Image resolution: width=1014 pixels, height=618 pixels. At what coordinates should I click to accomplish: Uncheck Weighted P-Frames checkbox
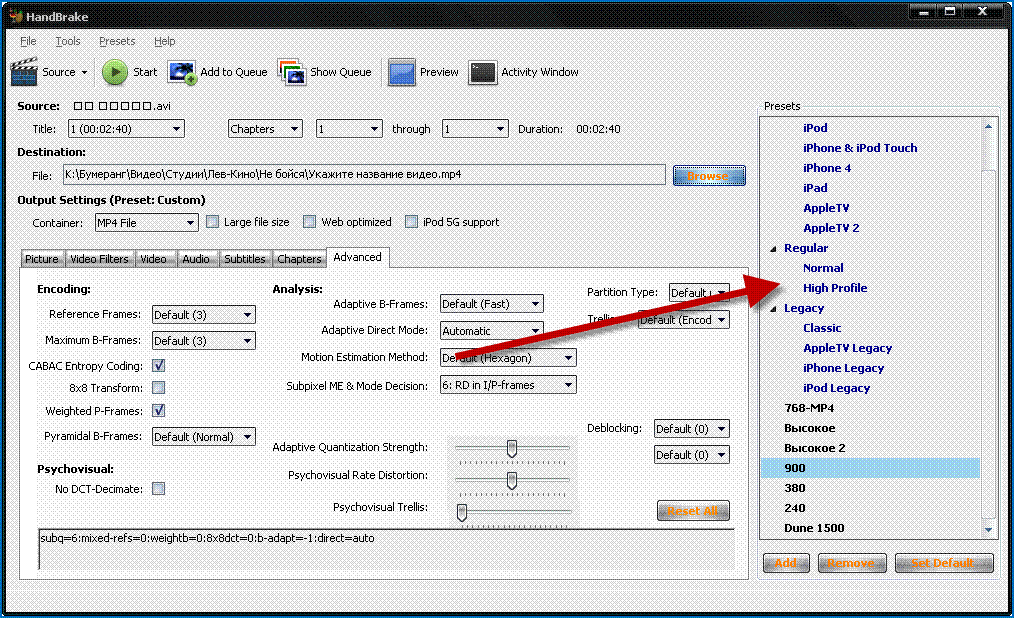pos(158,410)
